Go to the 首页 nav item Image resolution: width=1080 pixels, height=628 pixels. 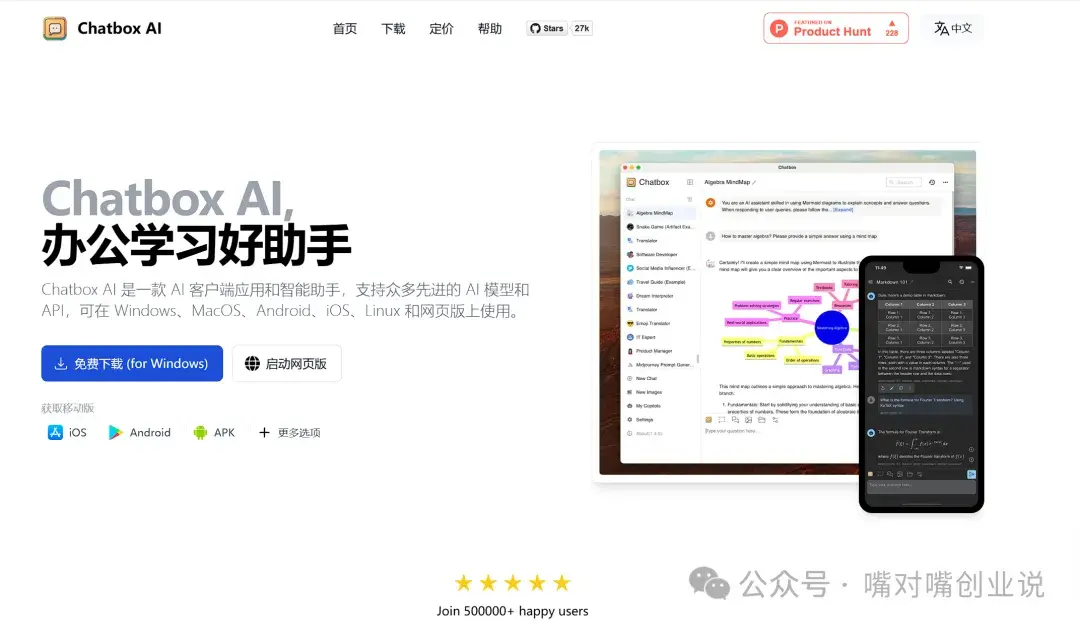point(344,28)
